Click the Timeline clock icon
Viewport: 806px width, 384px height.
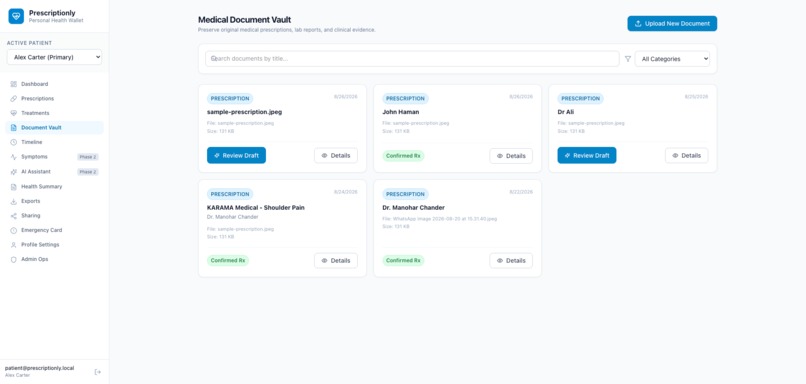(x=13, y=142)
